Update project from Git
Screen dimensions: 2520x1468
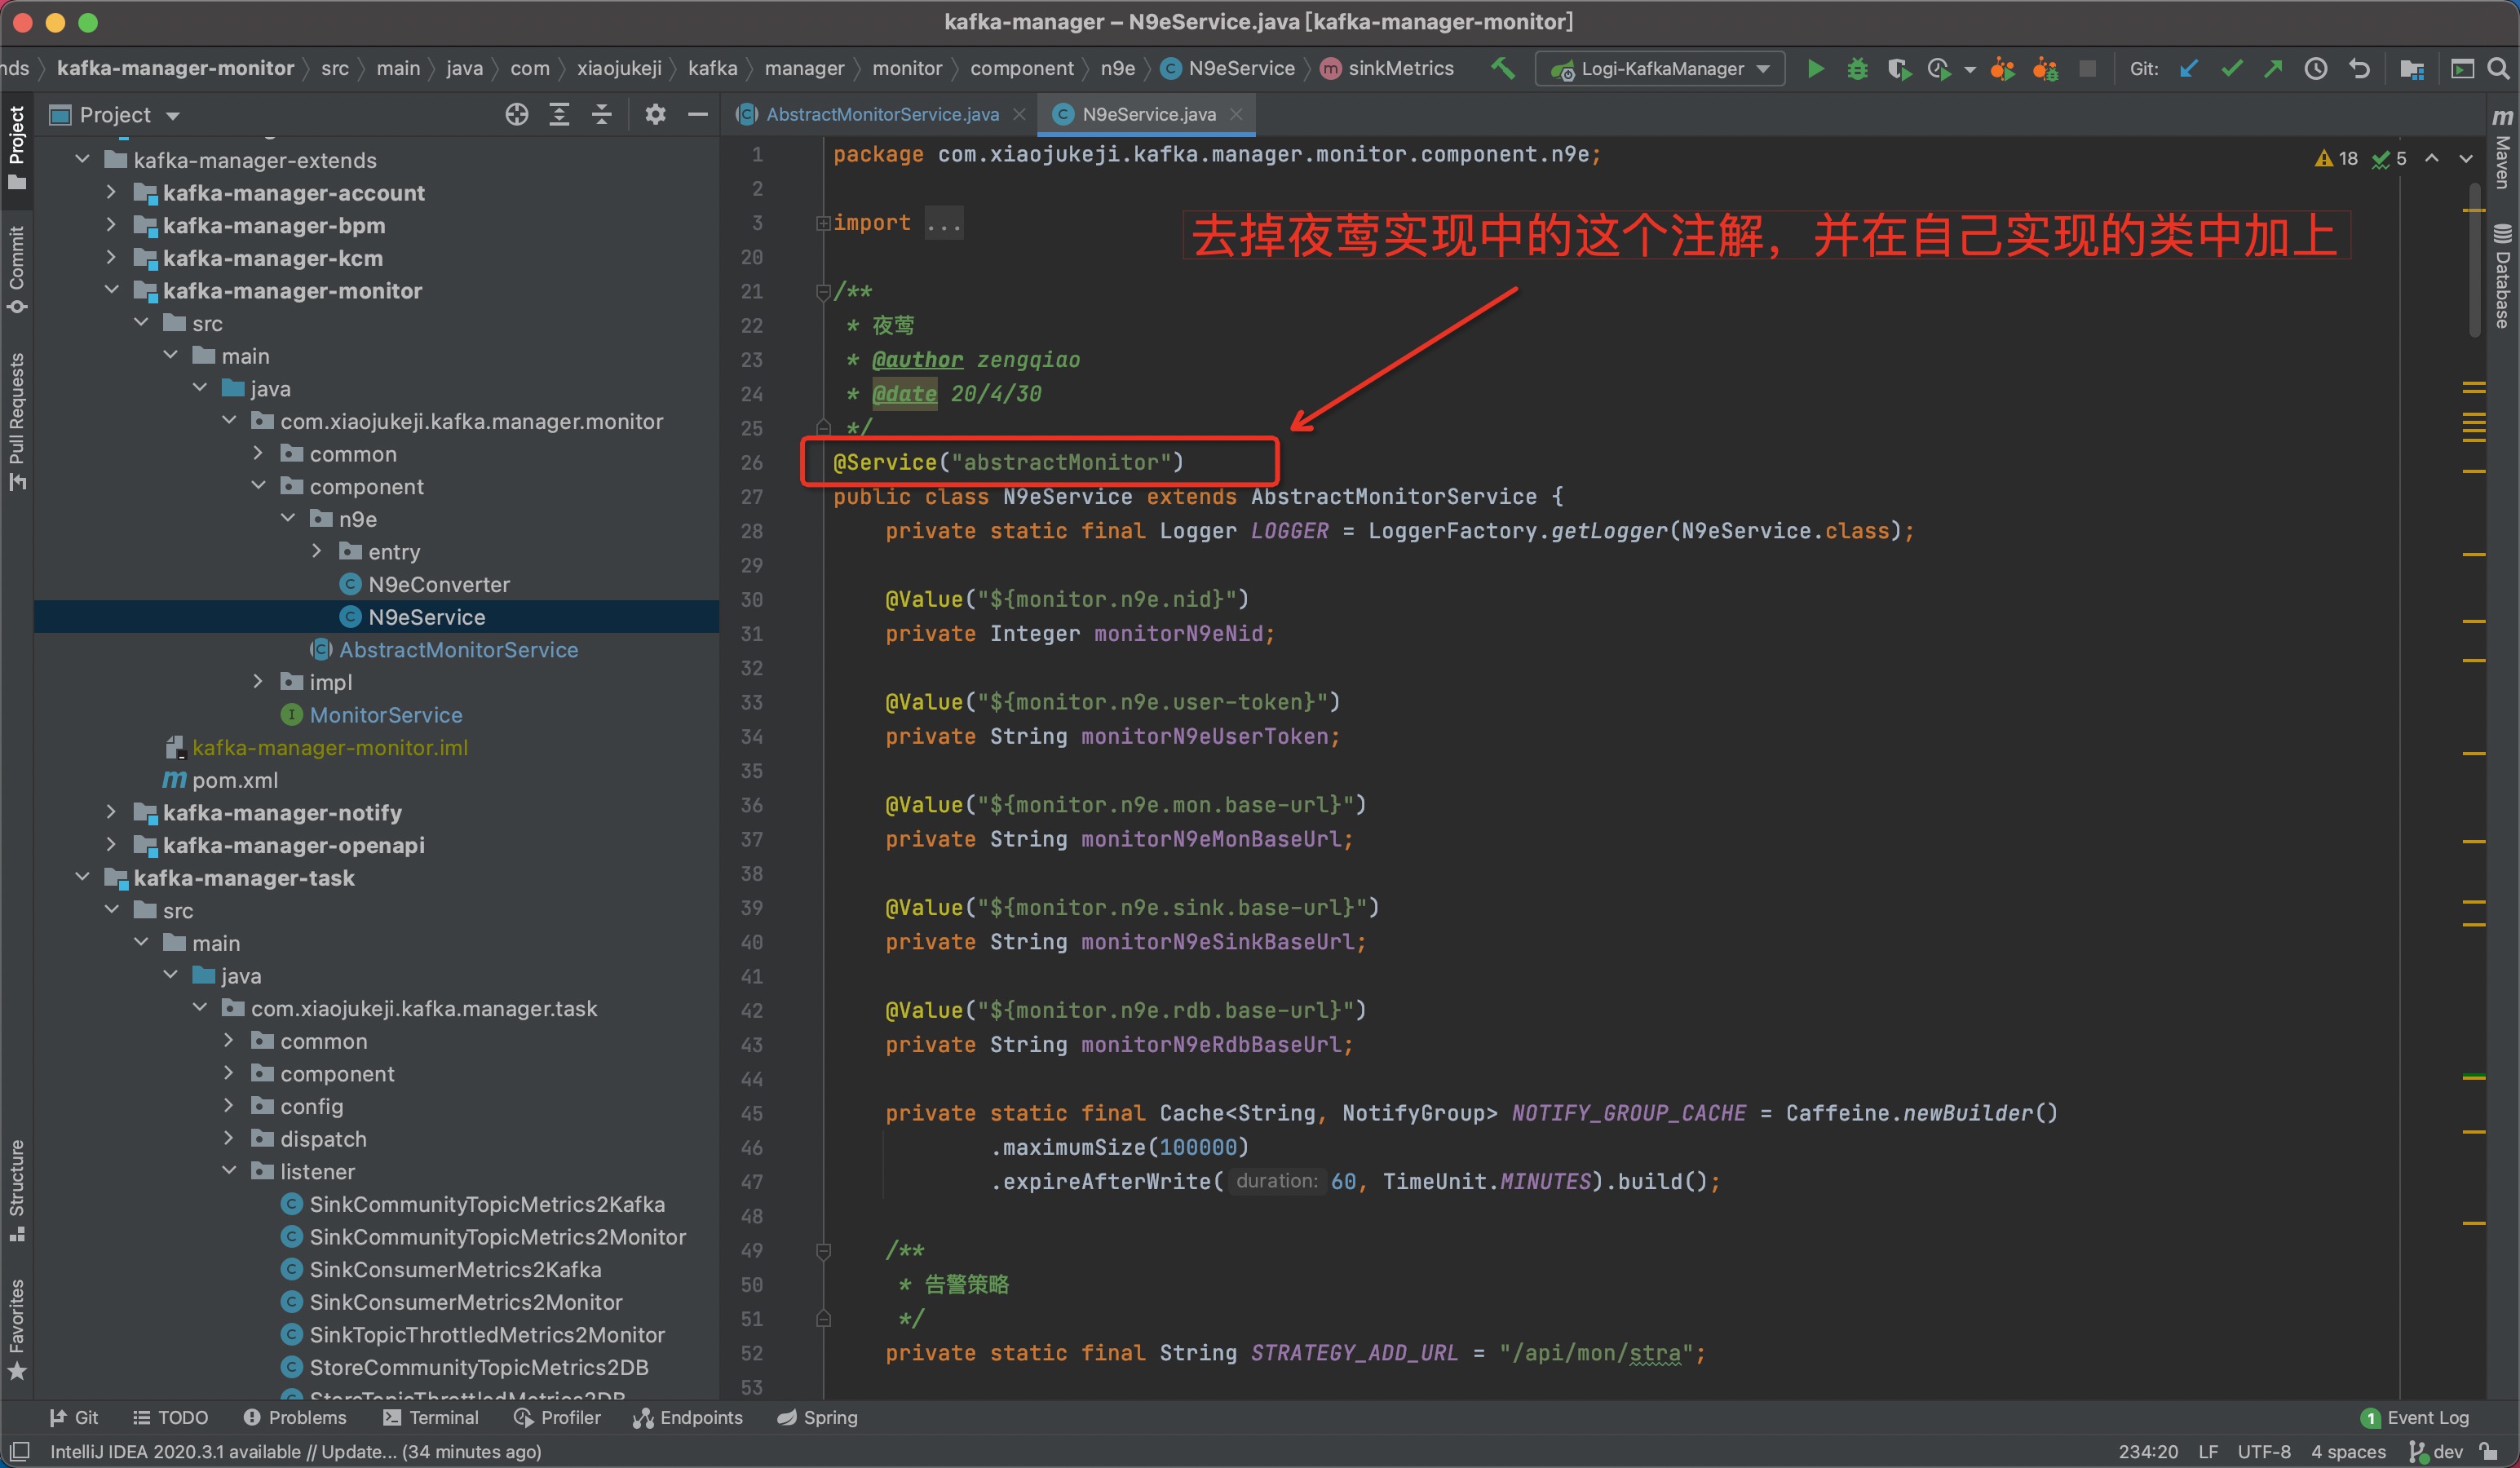pos(2189,68)
